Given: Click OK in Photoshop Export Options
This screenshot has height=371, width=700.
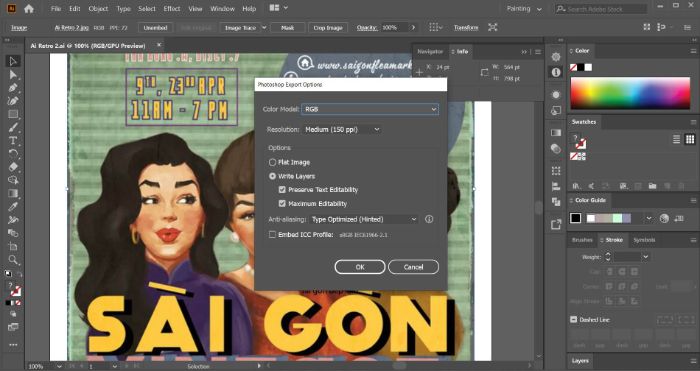Looking at the screenshot, I should 360,267.
